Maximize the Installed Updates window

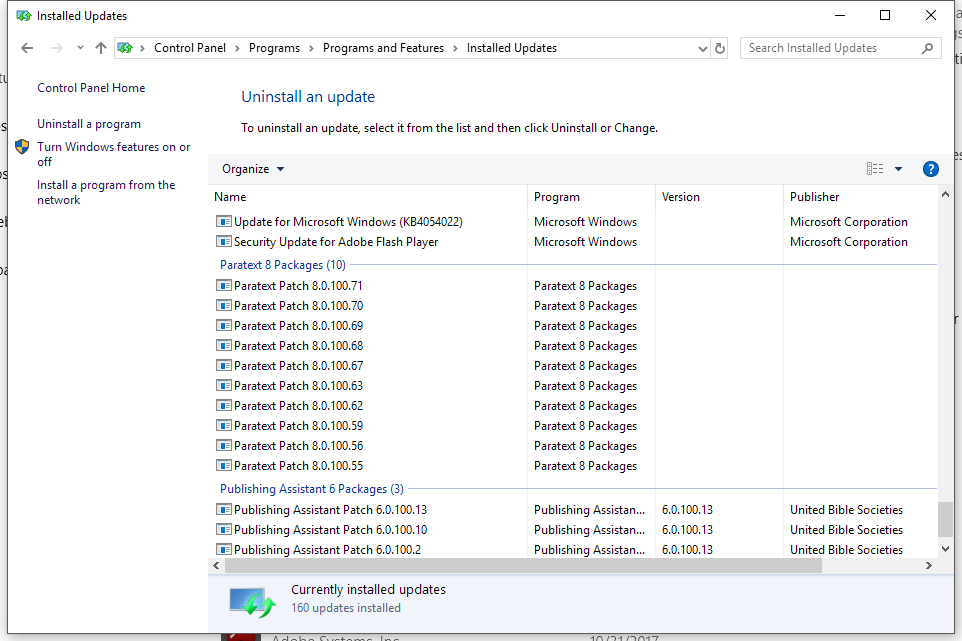point(885,15)
